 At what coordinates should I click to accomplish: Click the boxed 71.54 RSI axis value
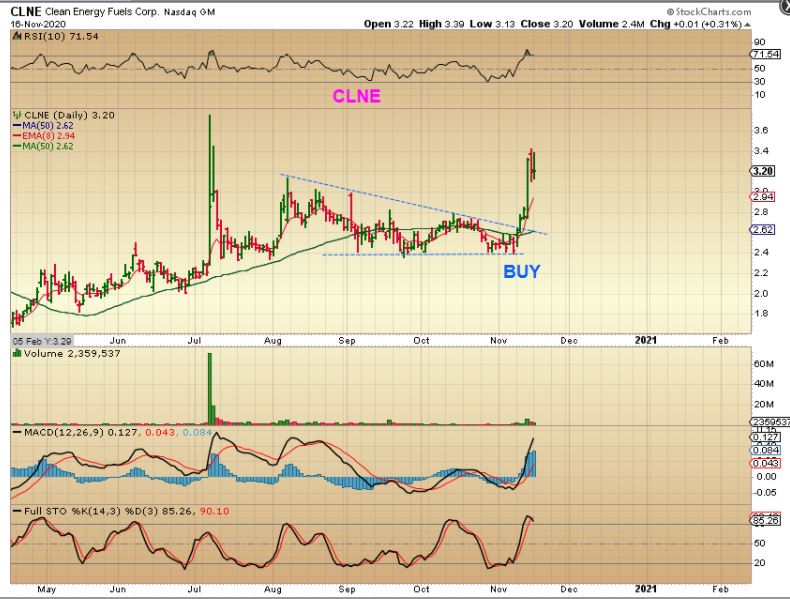(766, 54)
